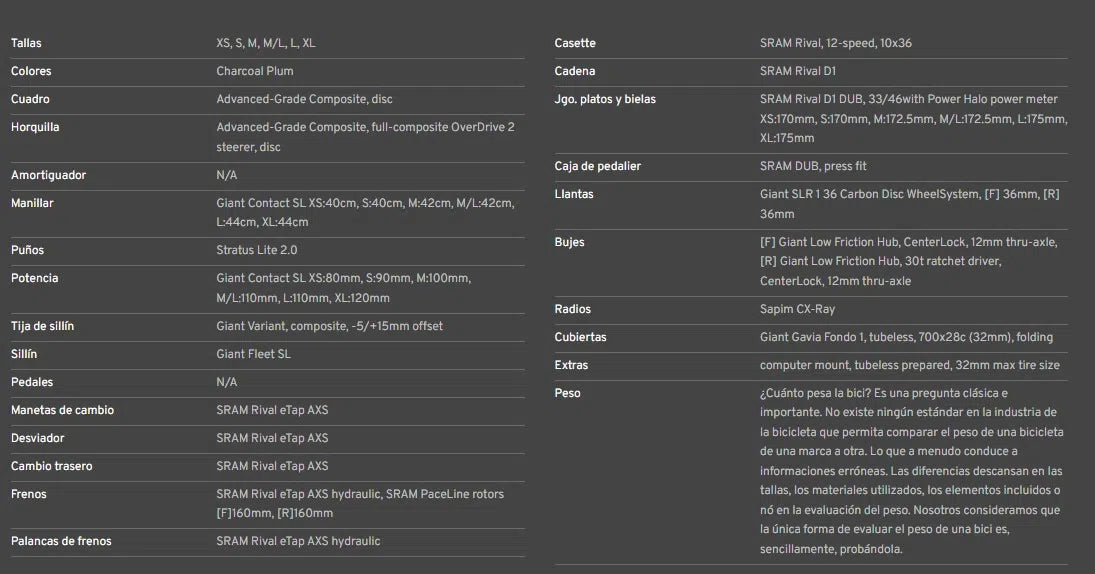Screen dimensions: 1095x574
Task: Click the 'Cubiertas' row label
Action: [580, 338]
